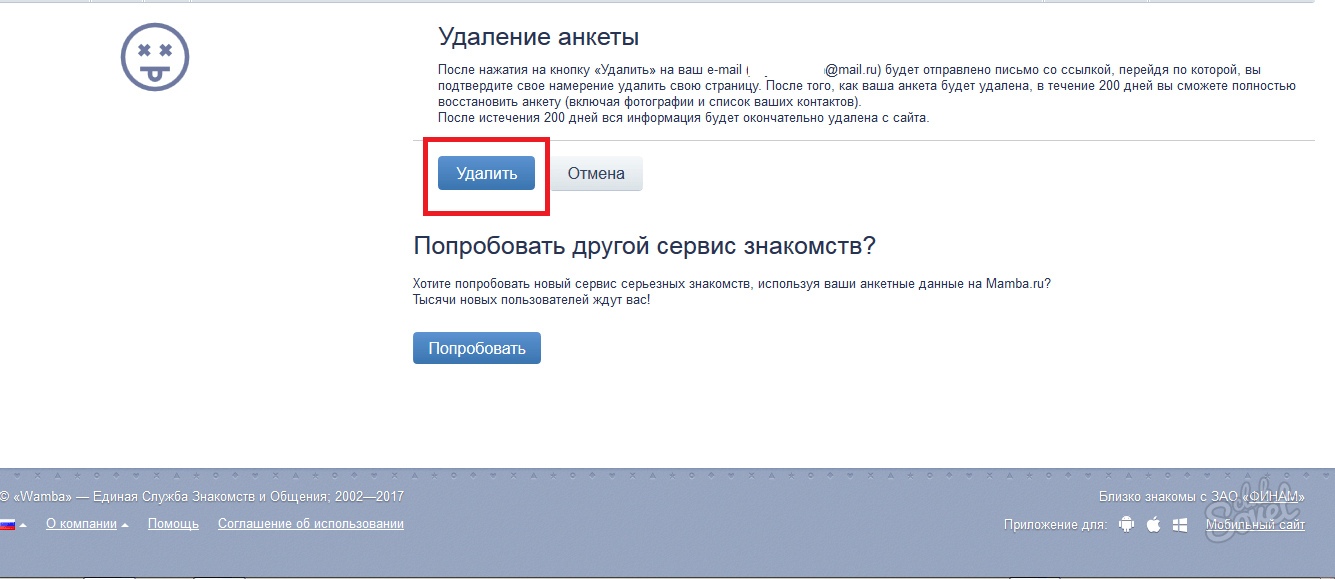Open the Apple app link icon
Screen dimensions: 1335x579
pyautogui.click(x=1153, y=525)
